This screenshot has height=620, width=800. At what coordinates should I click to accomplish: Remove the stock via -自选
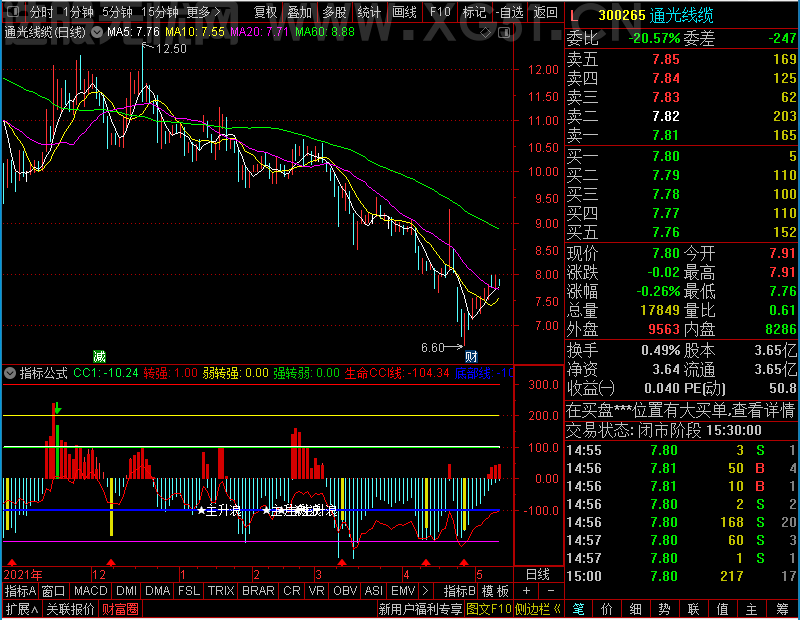[x=509, y=12]
